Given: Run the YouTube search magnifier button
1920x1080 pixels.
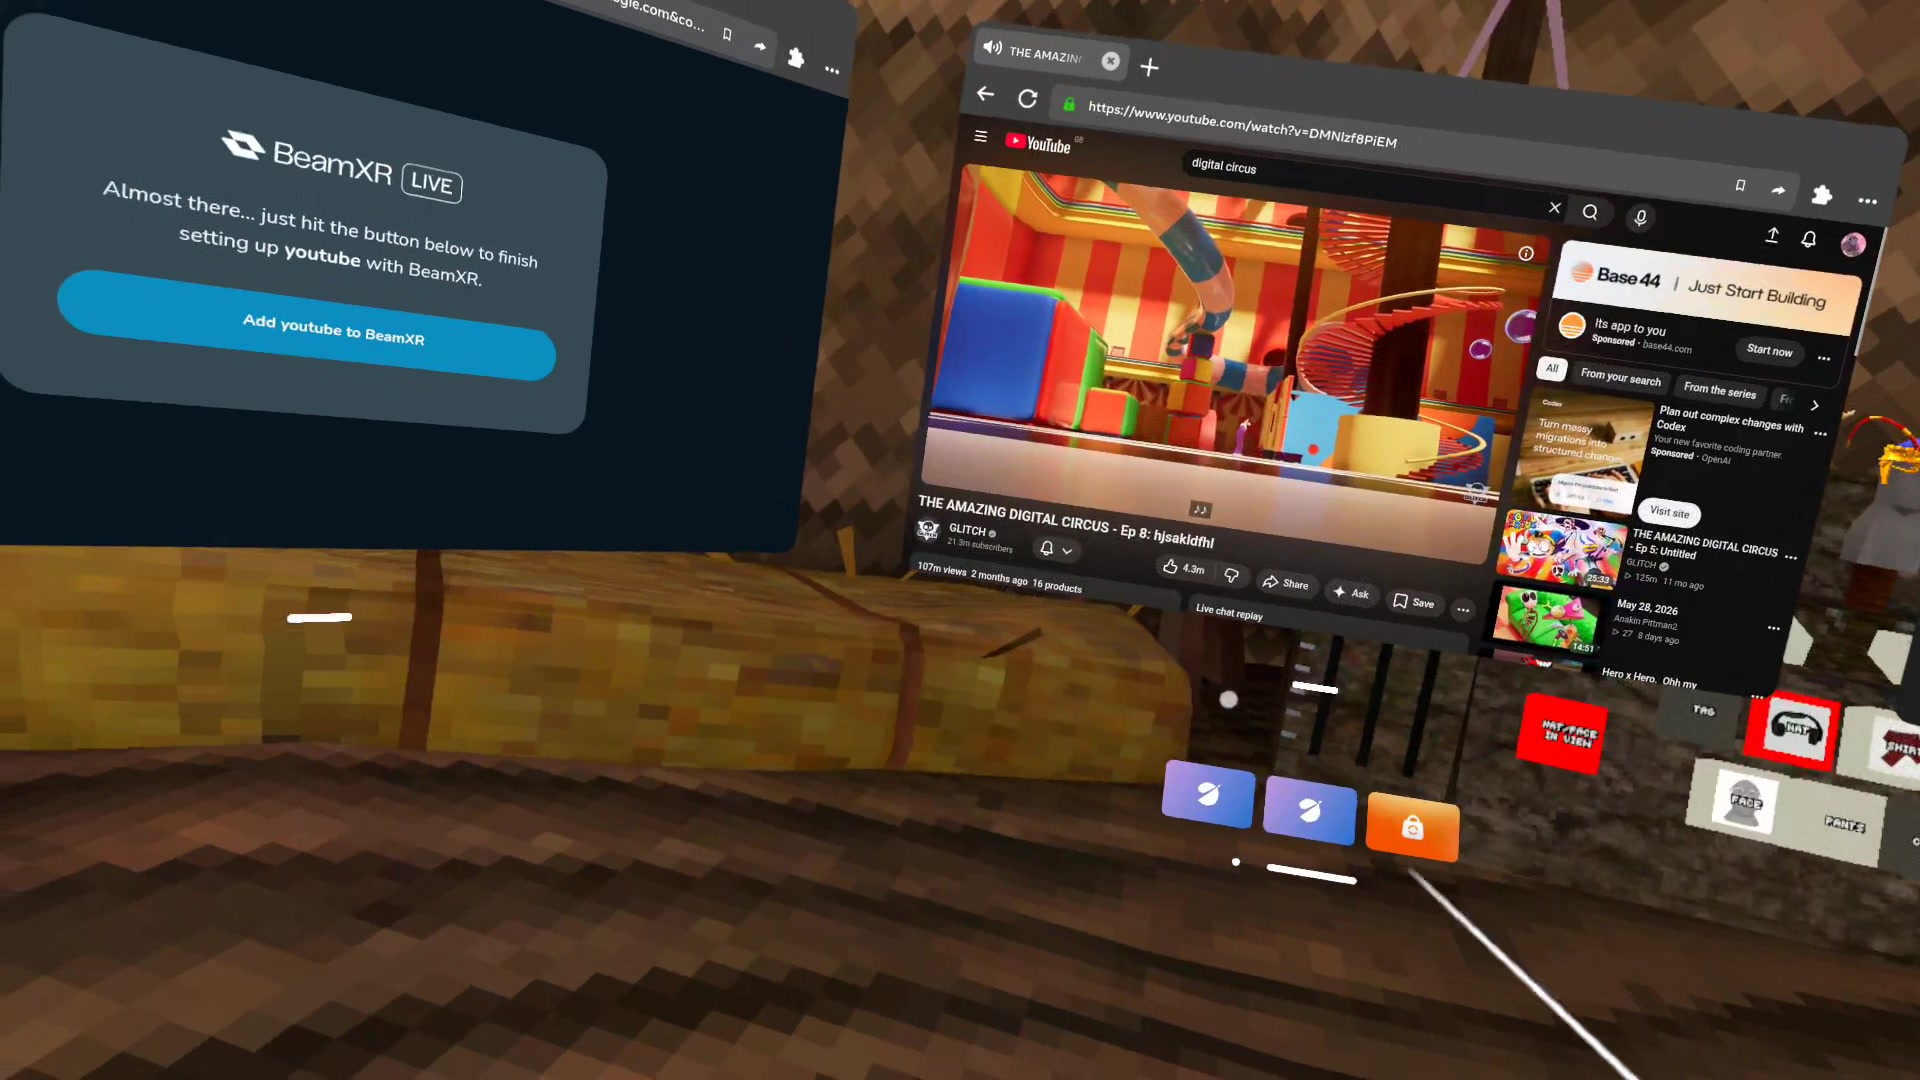Looking at the screenshot, I should coord(1590,212).
